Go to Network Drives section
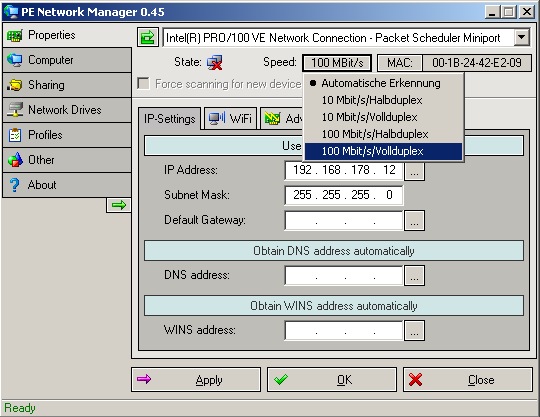The height and width of the screenshot is (417, 540). pyautogui.click(x=67, y=110)
